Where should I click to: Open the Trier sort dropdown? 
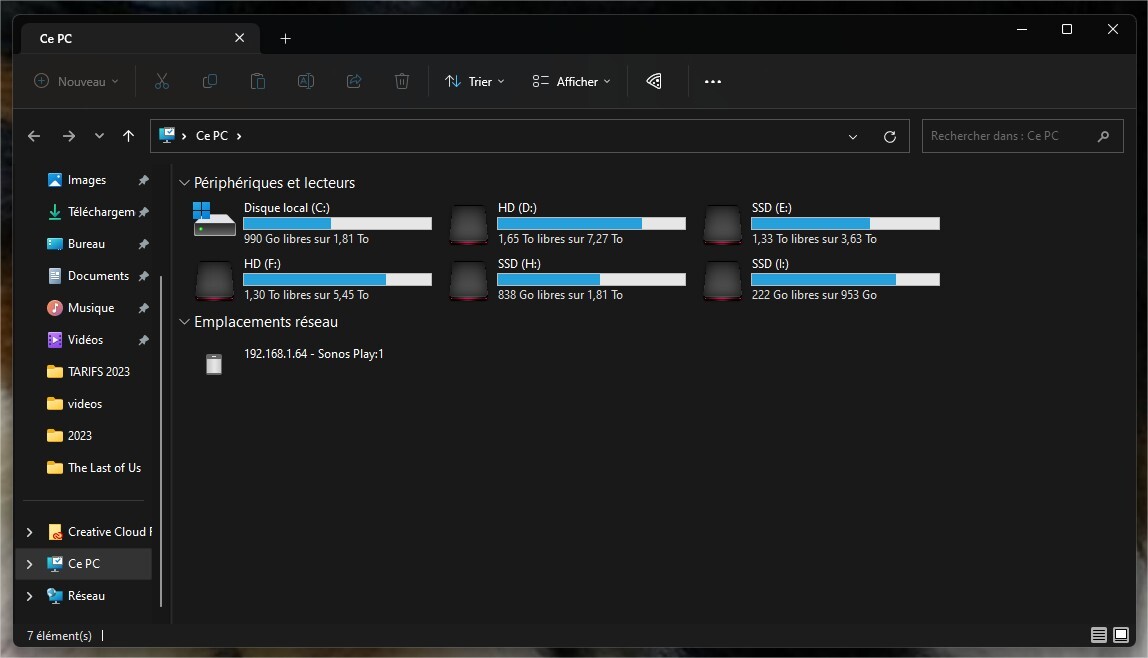click(474, 81)
